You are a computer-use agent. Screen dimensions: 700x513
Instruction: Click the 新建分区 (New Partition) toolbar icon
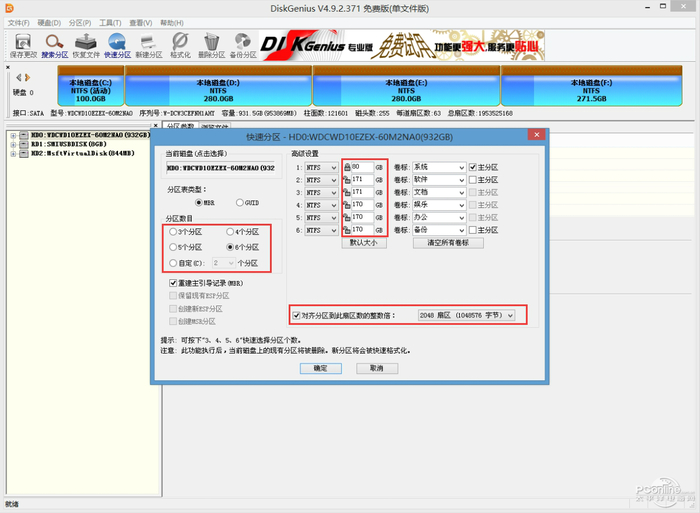coord(149,44)
